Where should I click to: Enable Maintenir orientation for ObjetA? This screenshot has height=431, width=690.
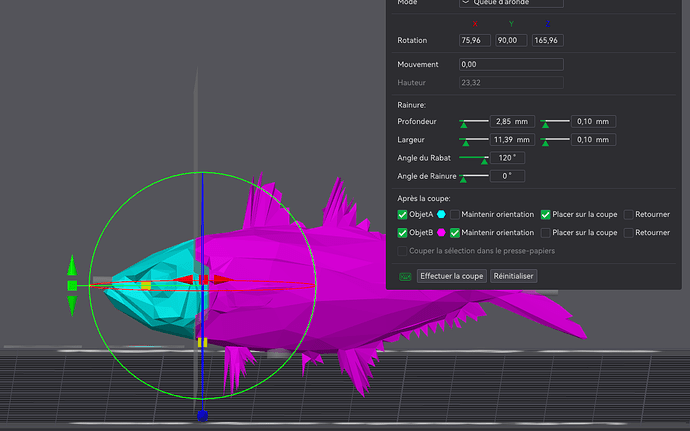tap(455, 214)
